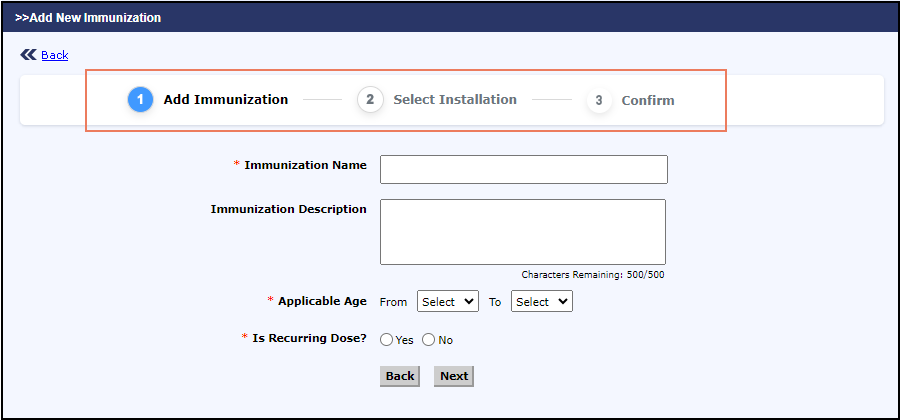Viewport: 900px width, 420px height.
Task: Open the Applicable Age From dropdown
Action: coord(447,301)
